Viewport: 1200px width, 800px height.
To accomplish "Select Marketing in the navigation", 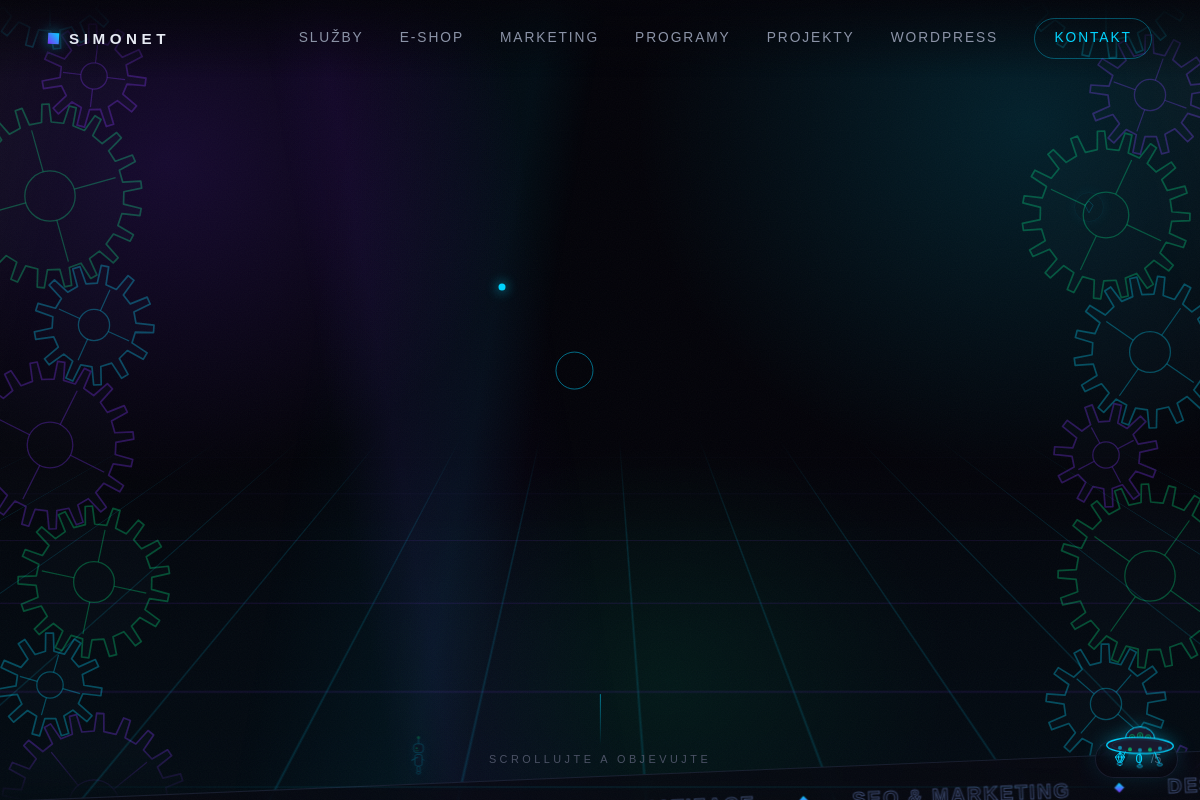I will (x=549, y=37).
